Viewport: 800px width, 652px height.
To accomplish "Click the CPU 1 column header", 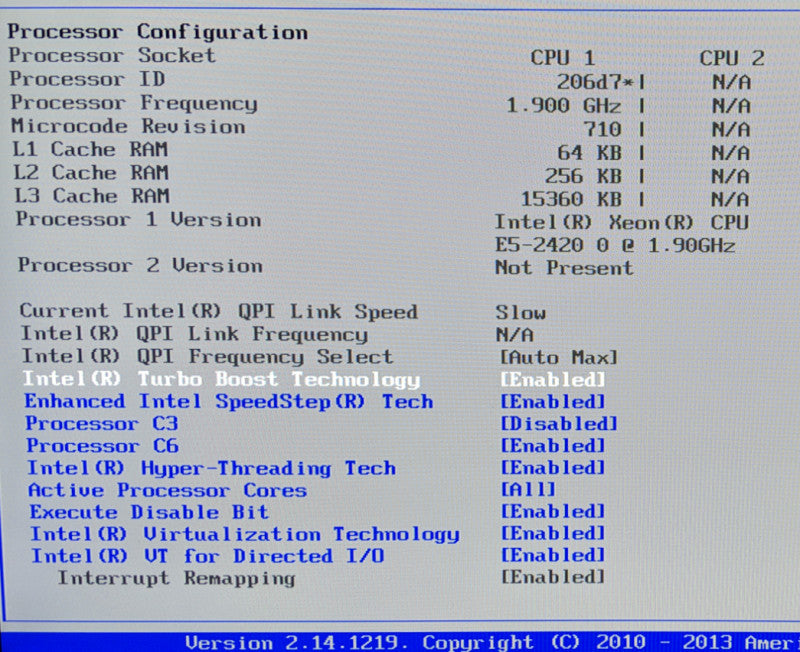I will (563, 58).
